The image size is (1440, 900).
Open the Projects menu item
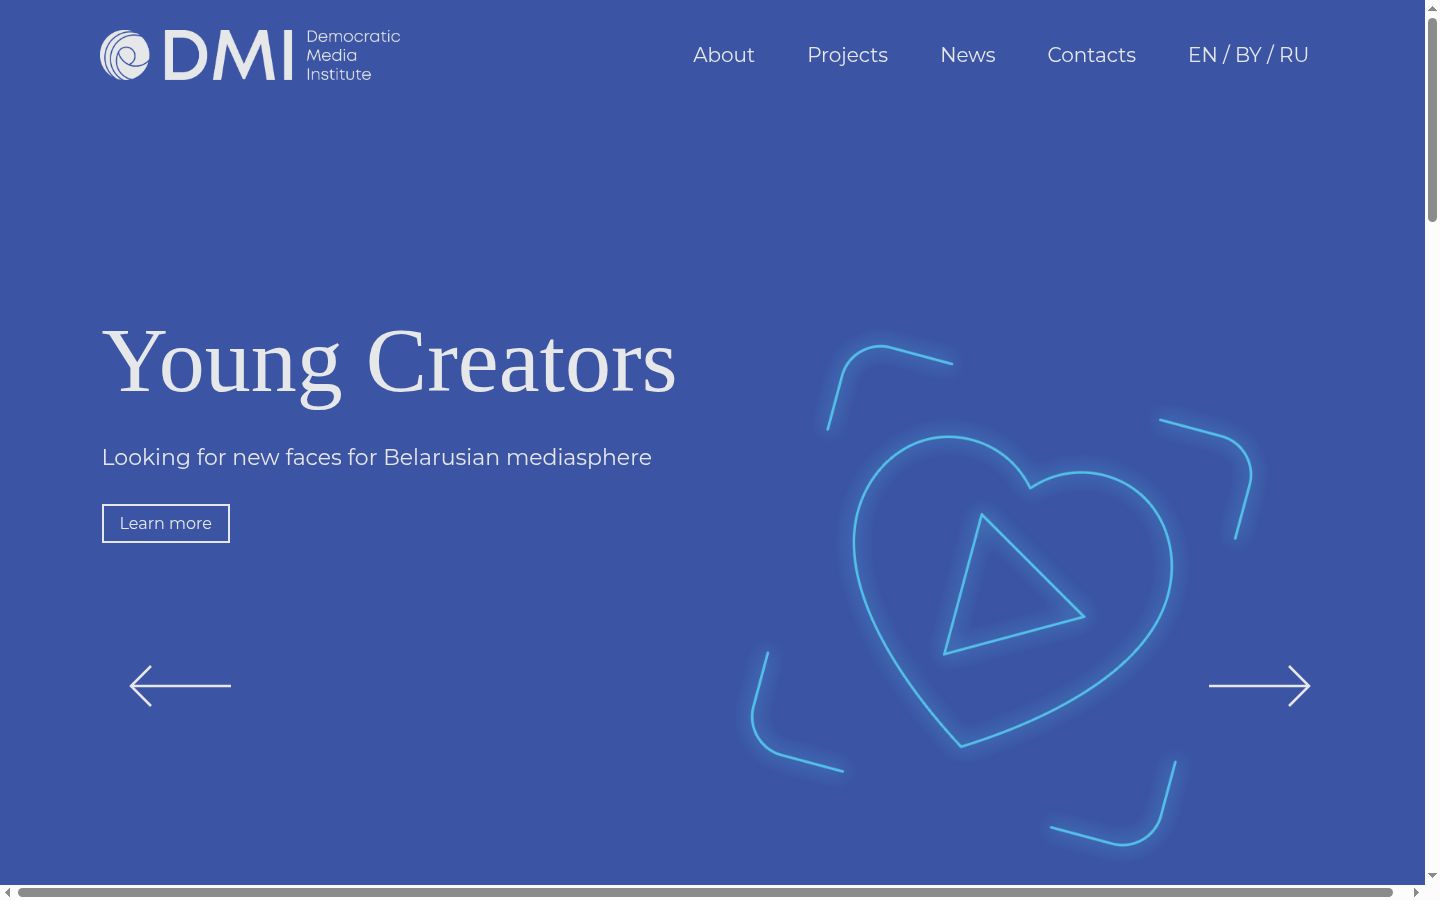pyautogui.click(x=847, y=55)
